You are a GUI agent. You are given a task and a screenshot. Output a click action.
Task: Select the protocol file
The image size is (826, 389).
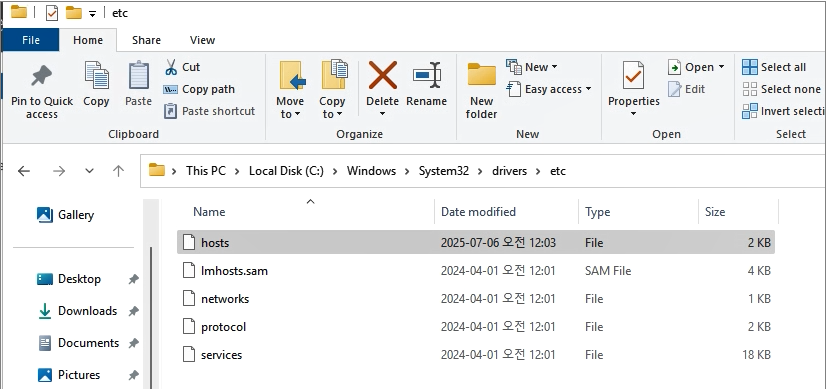476,327
